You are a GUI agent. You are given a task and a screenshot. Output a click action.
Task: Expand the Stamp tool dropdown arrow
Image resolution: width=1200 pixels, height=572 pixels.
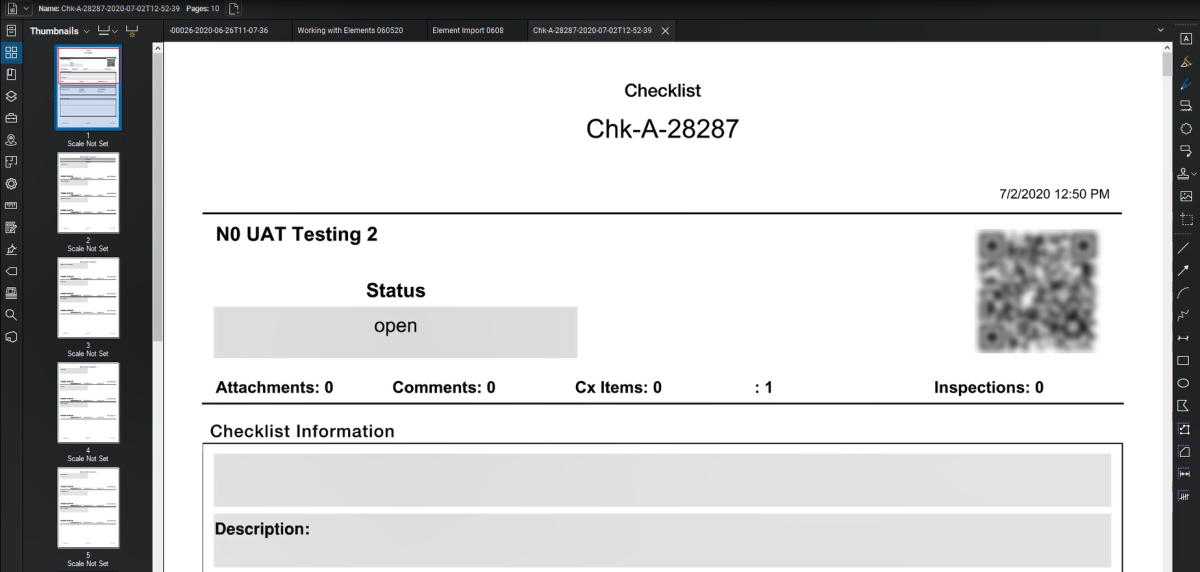click(x=1194, y=173)
